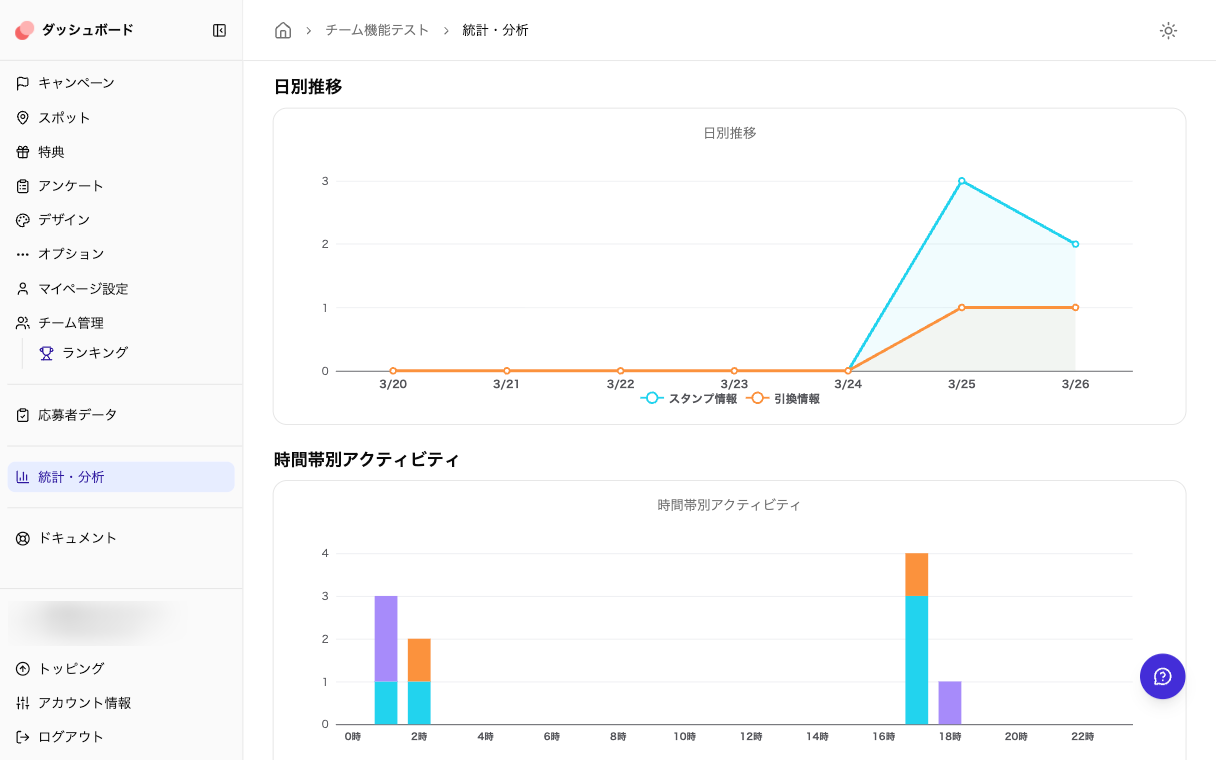Click the 3/25 スタンプ情報 data point

coord(961,181)
